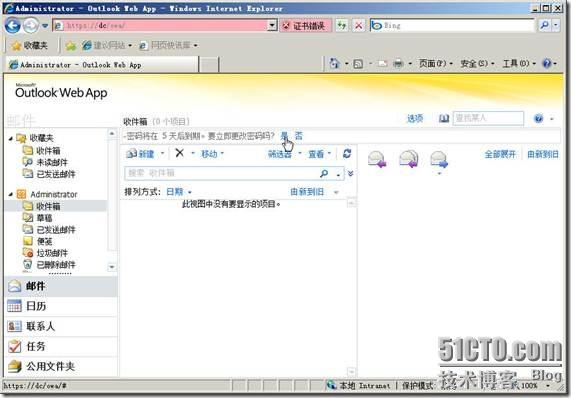Screen dimensions: 571x398
Task: Click the reply all icon in reading pane
Action: [409, 159]
